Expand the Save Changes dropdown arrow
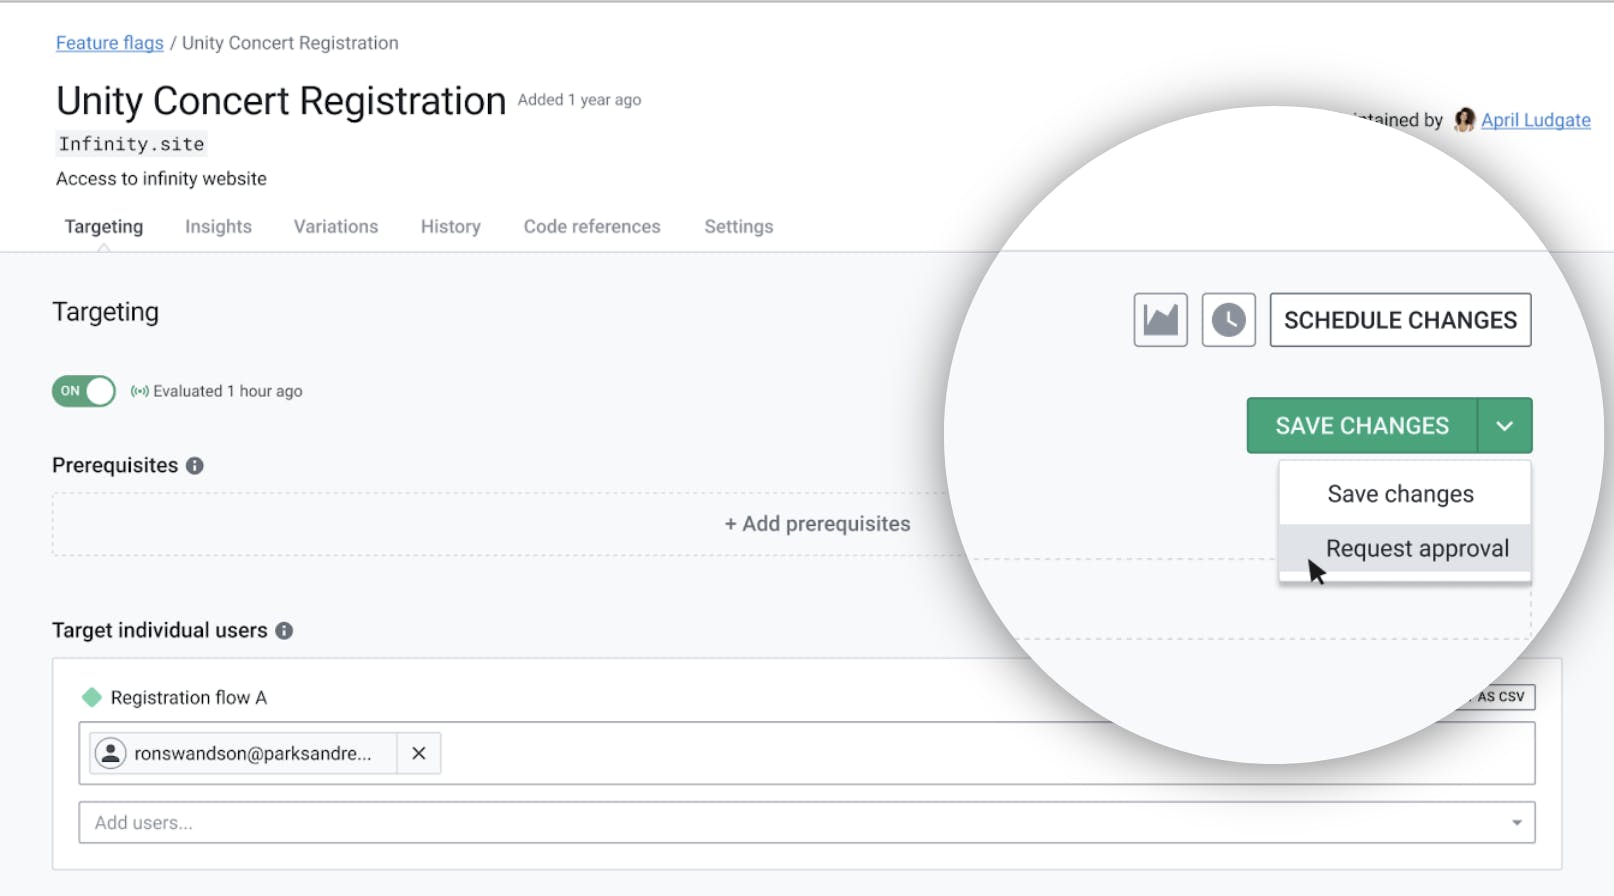 tap(1505, 426)
